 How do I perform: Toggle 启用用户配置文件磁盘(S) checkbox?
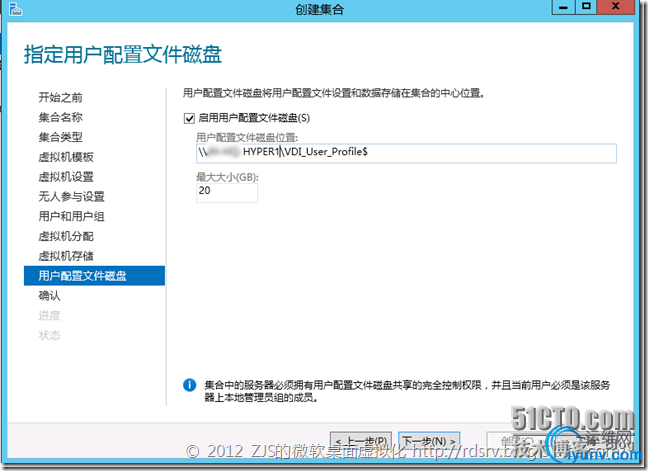coord(189,119)
